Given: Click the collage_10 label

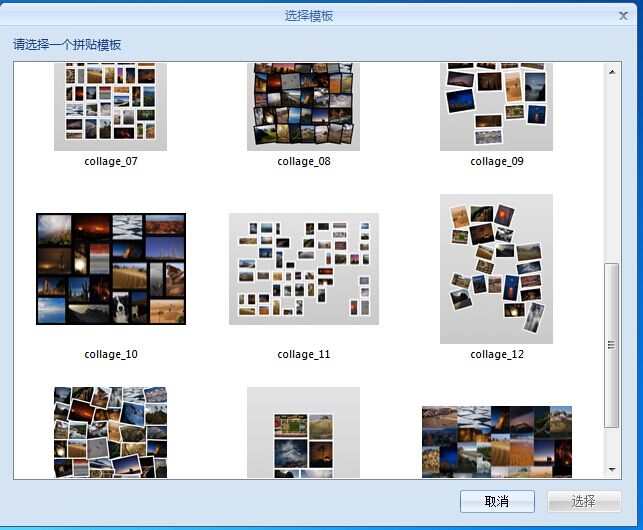Looking at the screenshot, I should (111, 354).
